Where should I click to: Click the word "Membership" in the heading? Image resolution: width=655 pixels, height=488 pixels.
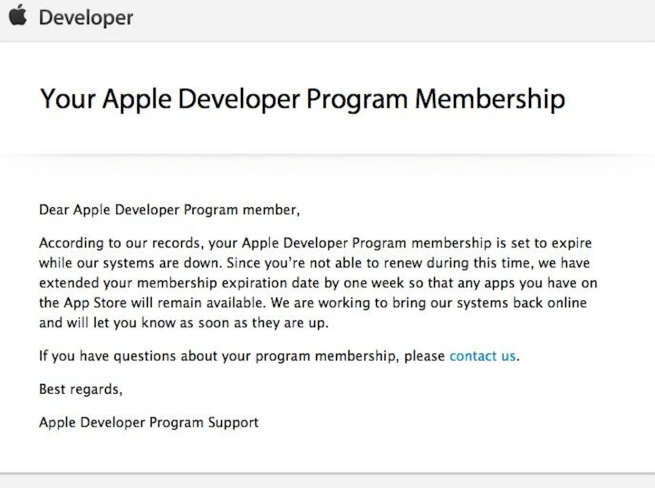coord(490,99)
